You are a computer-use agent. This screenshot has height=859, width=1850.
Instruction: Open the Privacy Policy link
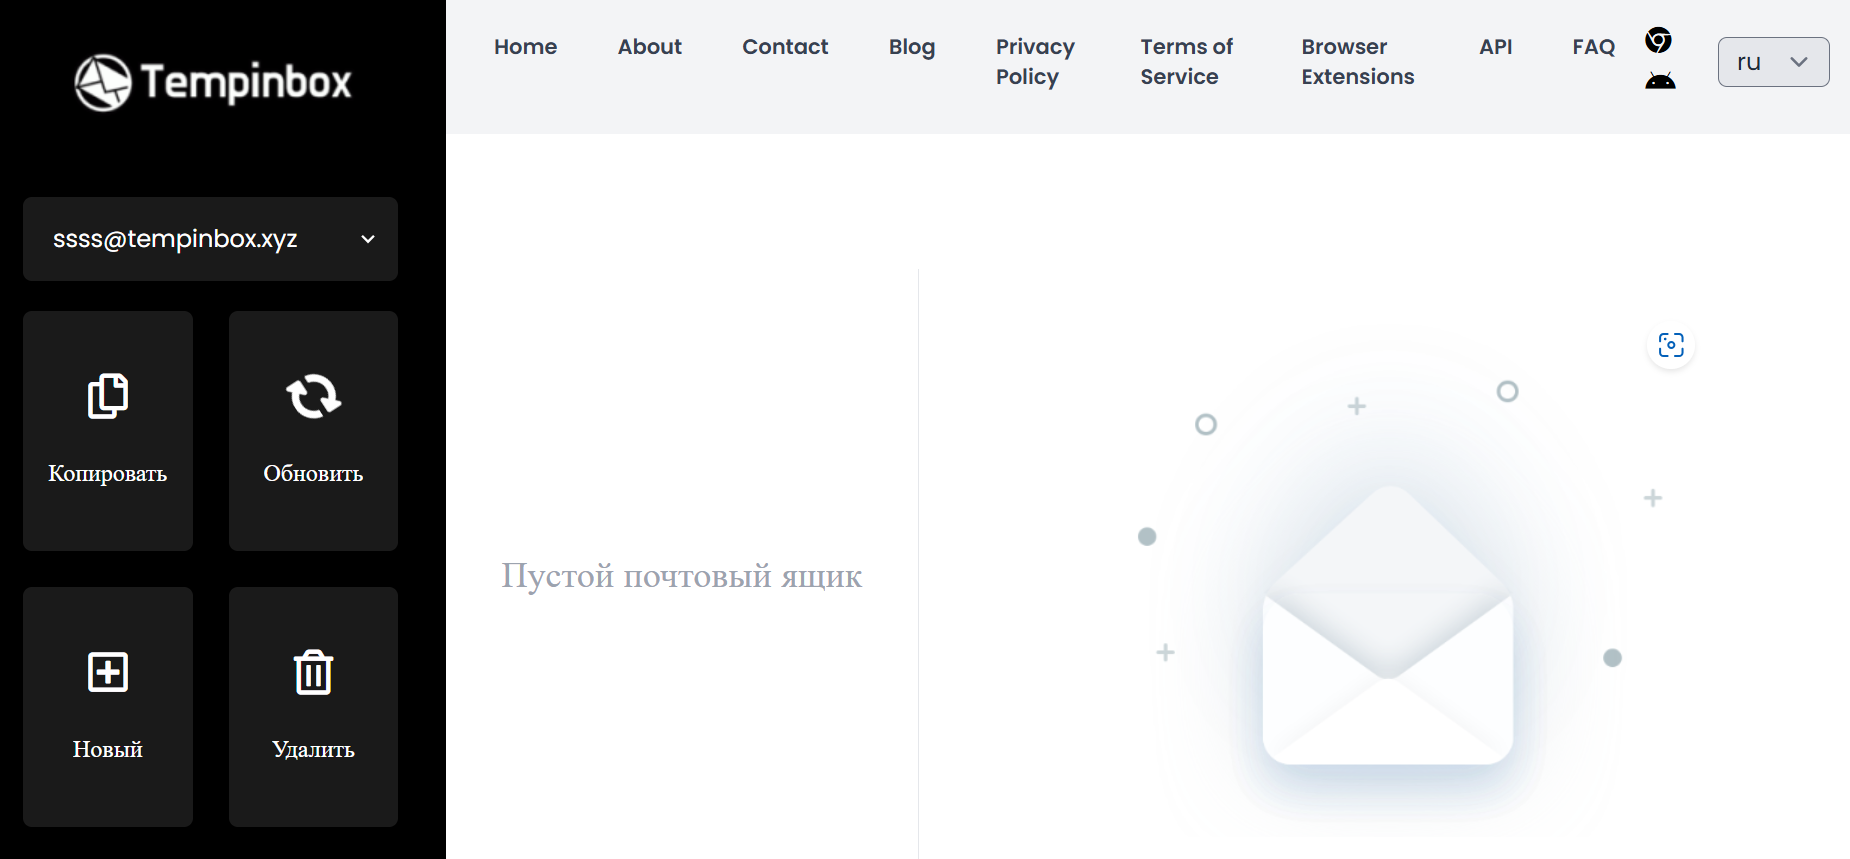(1035, 62)
